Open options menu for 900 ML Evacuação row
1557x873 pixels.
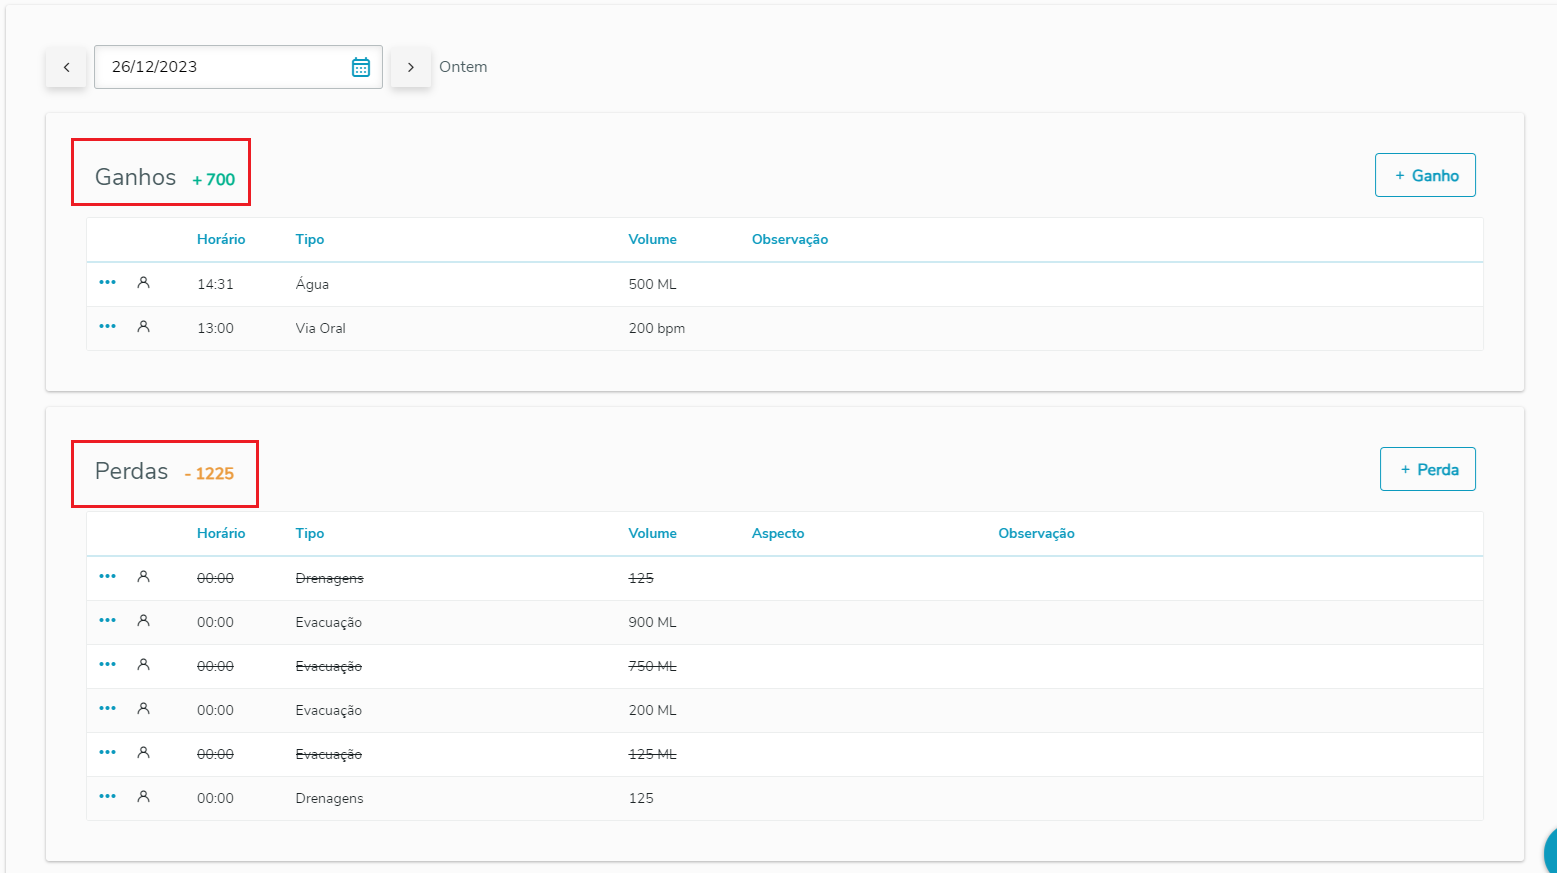pyautogui.click(x=108, y=621)
